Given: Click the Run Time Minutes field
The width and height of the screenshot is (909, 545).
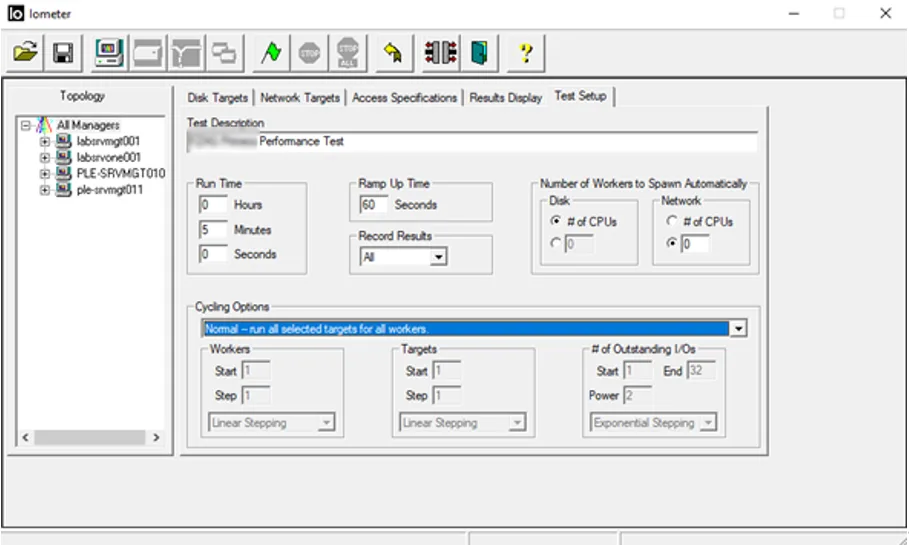Looking at the screenshot, I should click(x=213, y=230).
